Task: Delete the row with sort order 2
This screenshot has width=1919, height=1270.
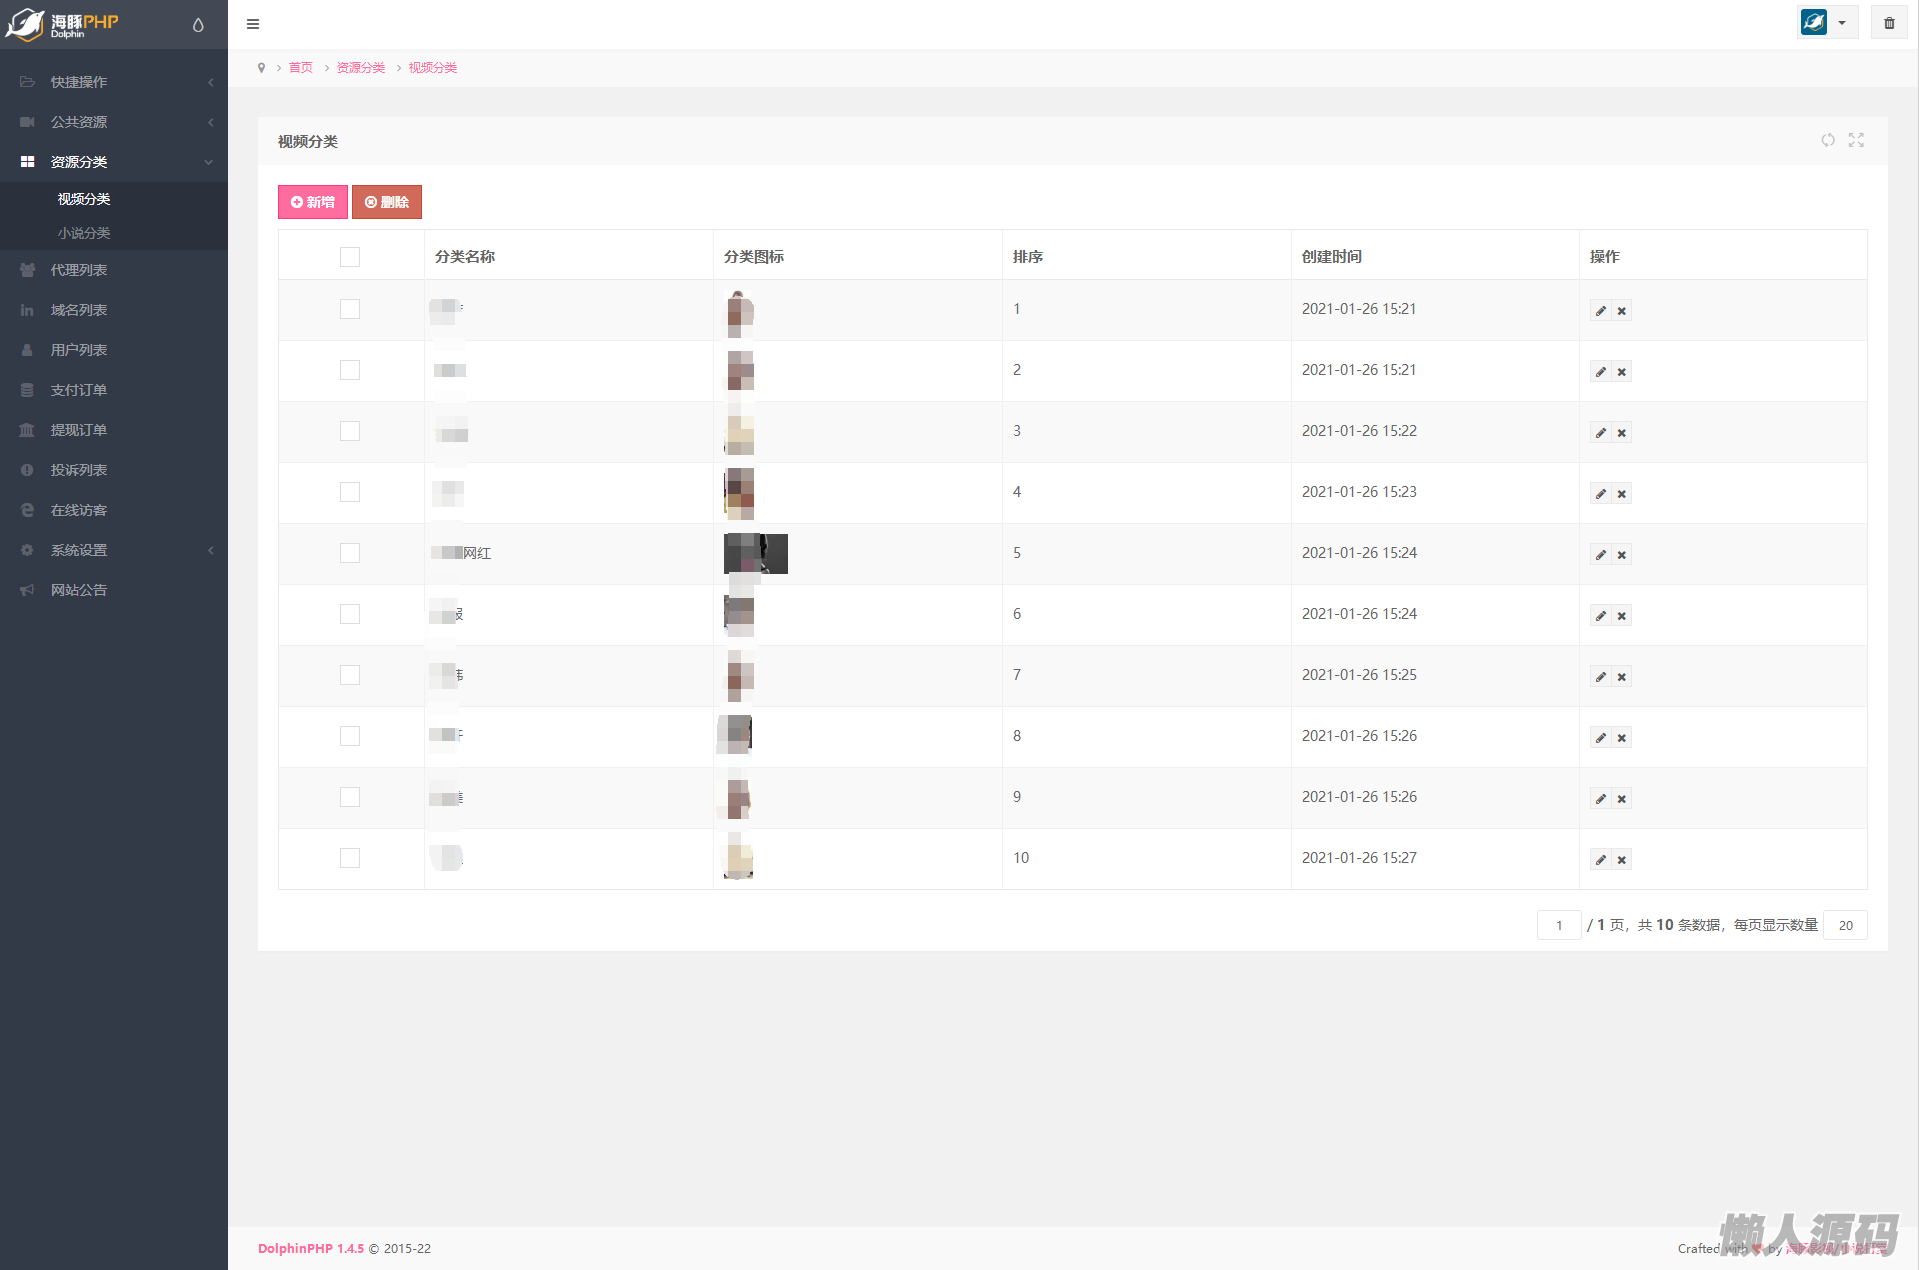Action: coord(1622,372)
